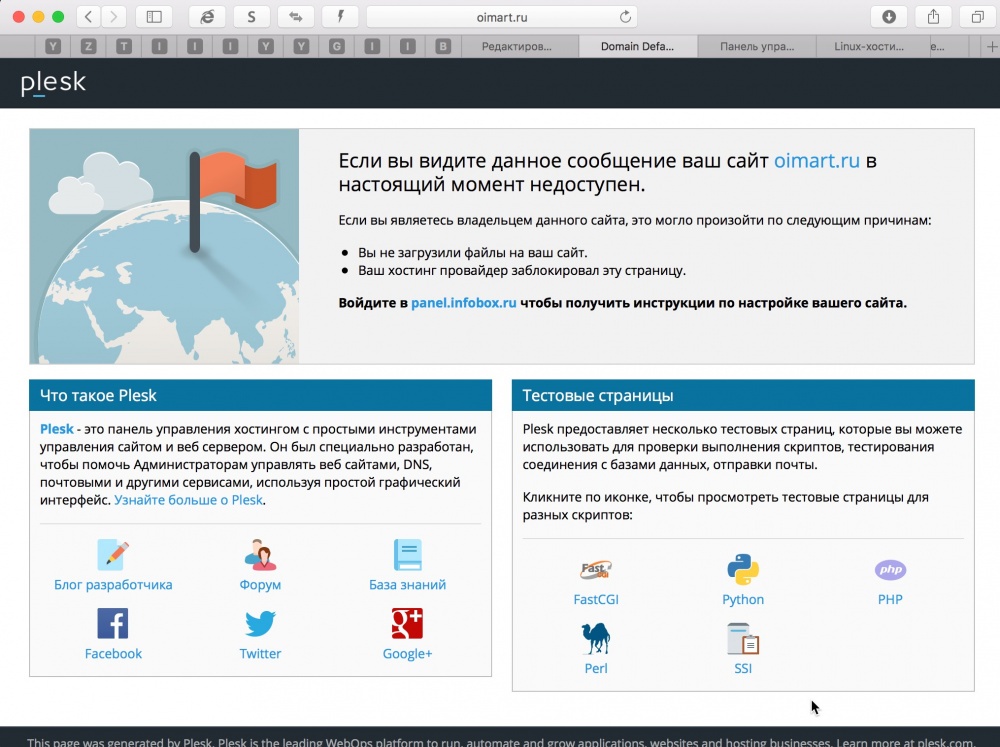
Task: Click the S toolbar extension button
Action: [251, 17]
